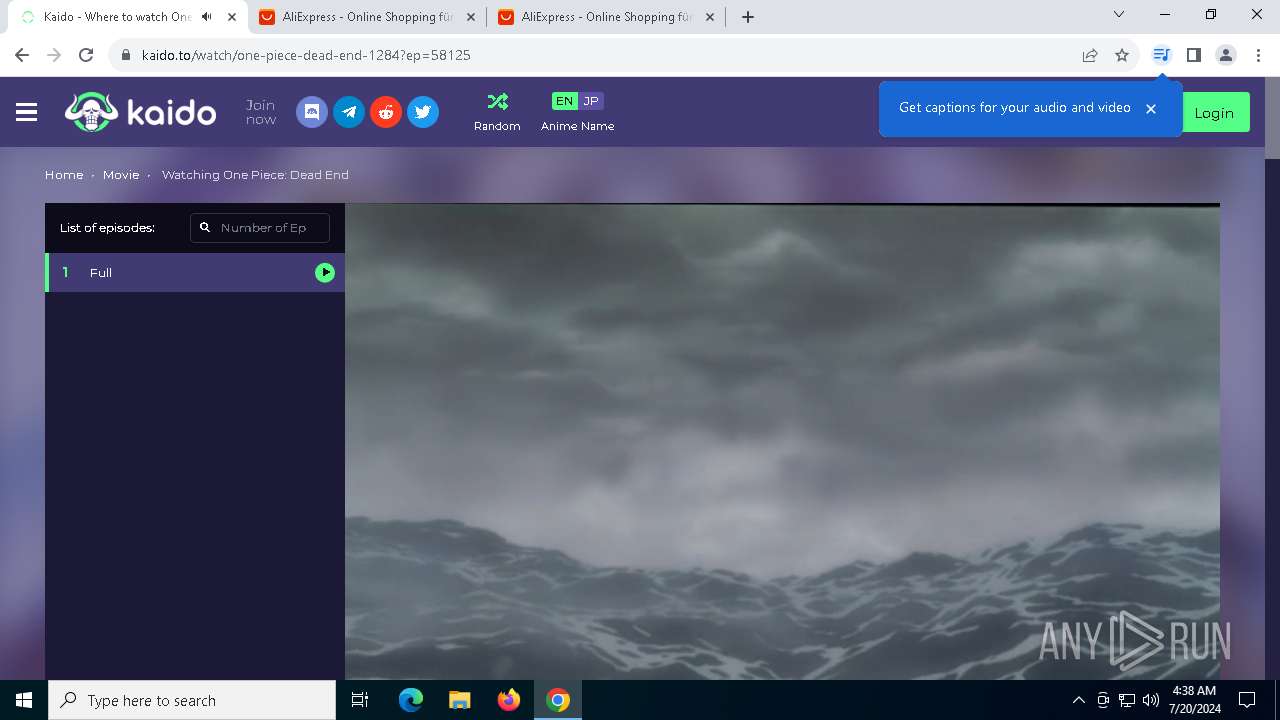Switch anime name to JP

pos(591,101)
